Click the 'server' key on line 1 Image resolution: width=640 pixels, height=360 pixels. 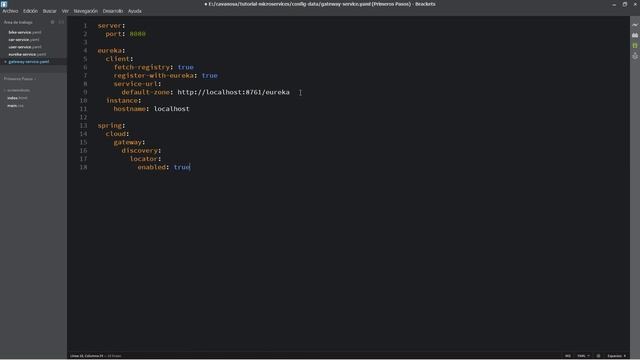point(110,26)
